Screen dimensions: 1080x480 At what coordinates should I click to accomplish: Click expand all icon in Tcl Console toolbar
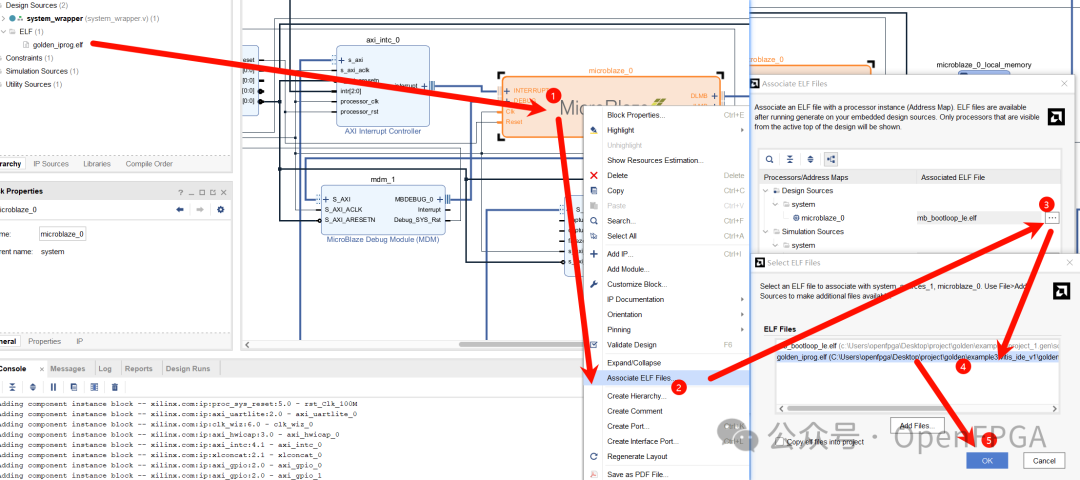click(32, 387)
